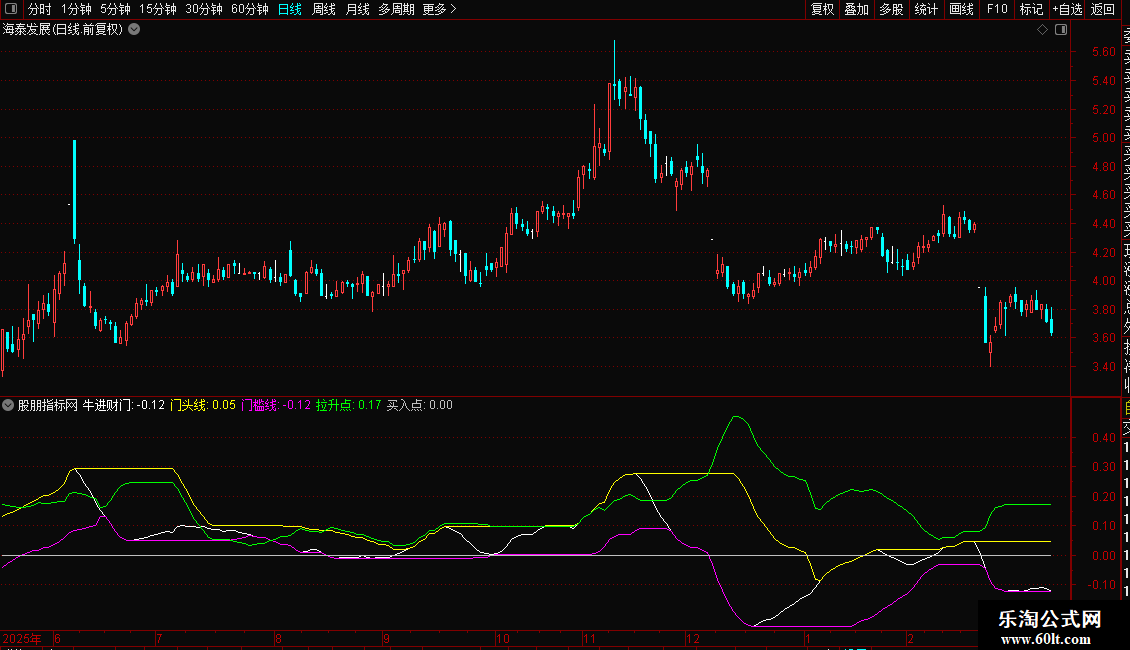1130x650 pixels.
Task: Open the 统计 statistics tool
Action: point(926,9)
